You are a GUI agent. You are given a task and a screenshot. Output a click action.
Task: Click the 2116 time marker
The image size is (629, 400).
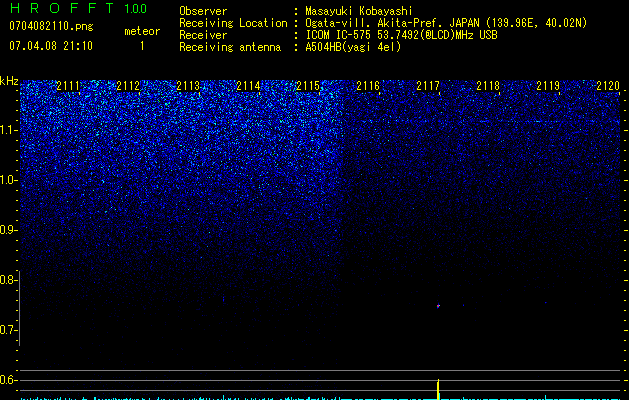click(x=368, y=86)
